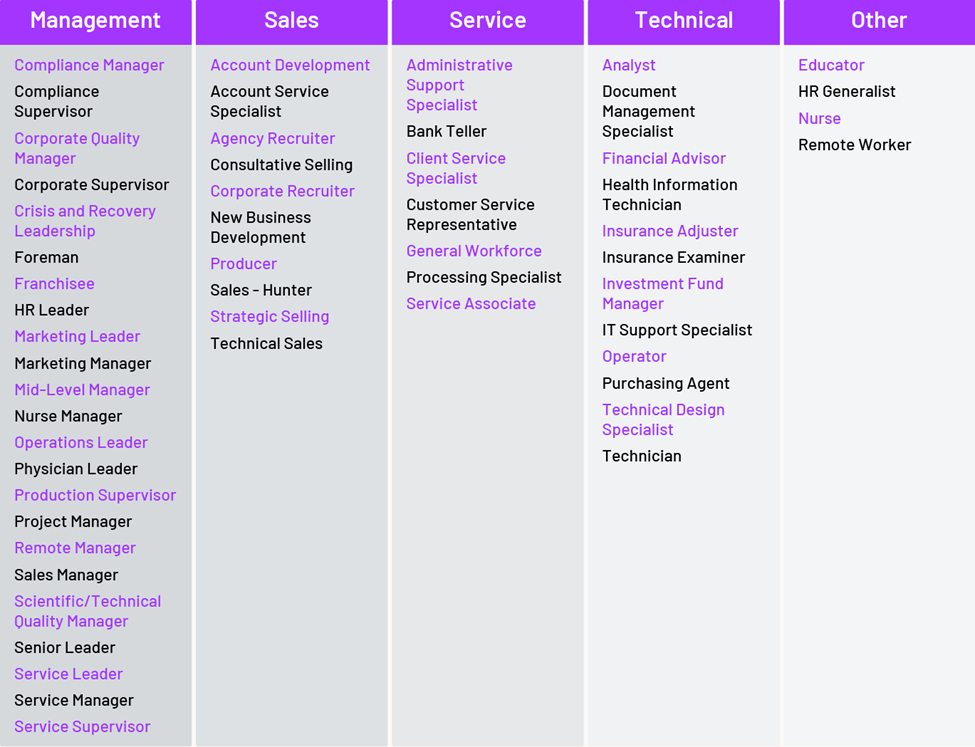Screen dimensions: 975x747
Task: Open the Franchisee job link
Action: click(54, 284)
